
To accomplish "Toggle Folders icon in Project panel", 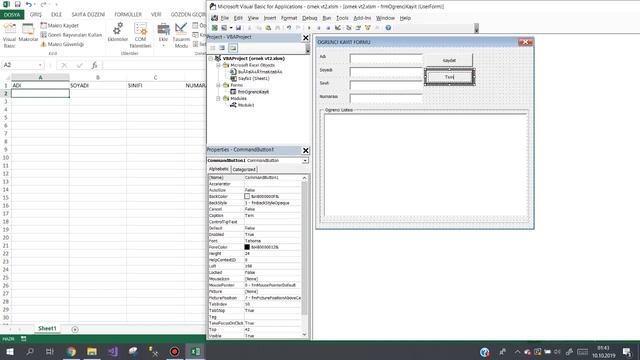I will pyautogui.click(x=232, y=48).
